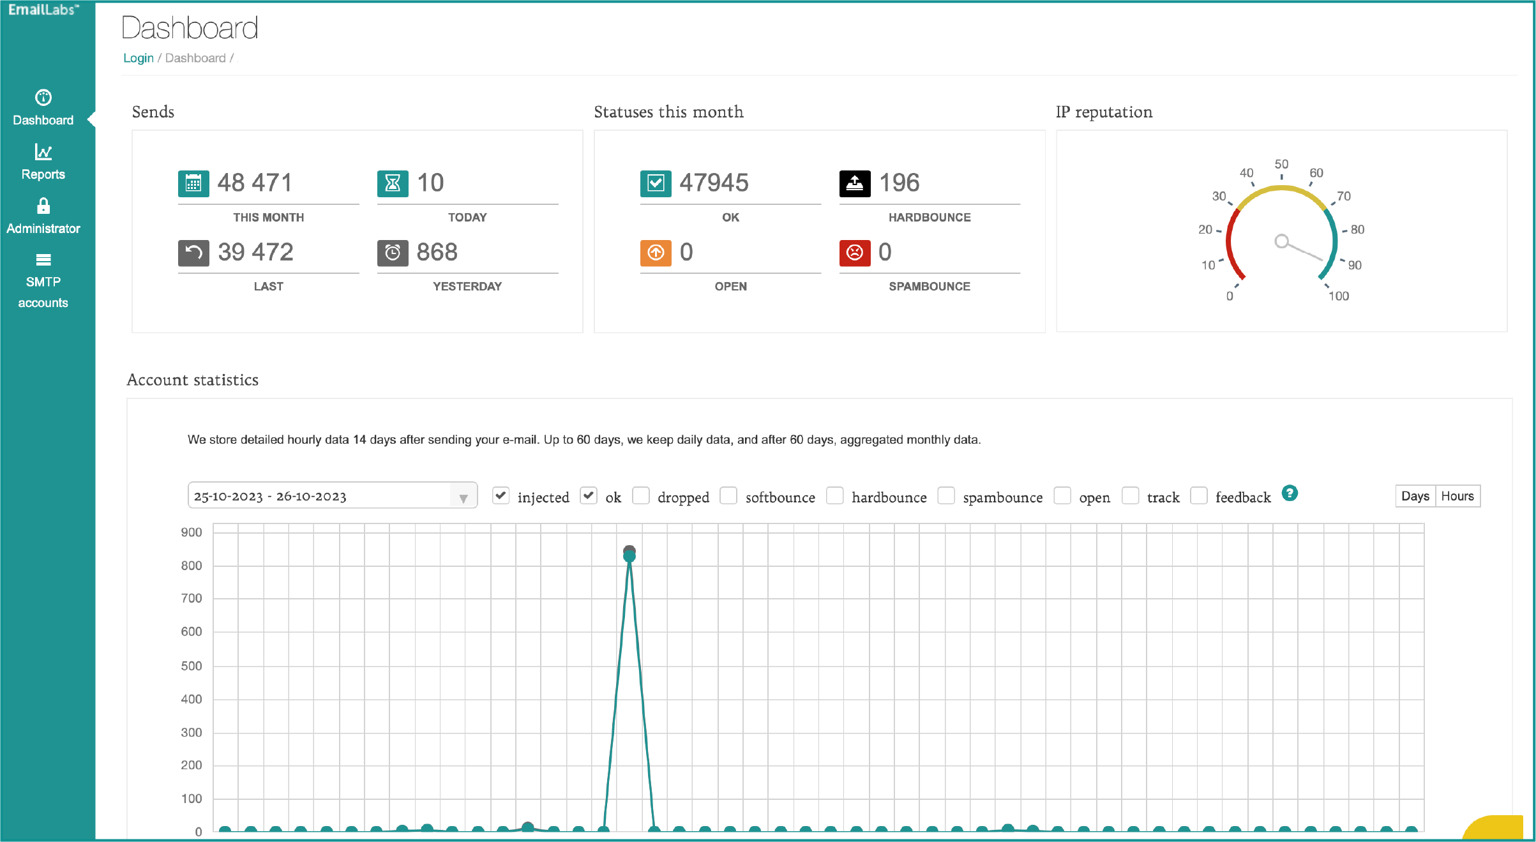Click the Today hourglass icon
Viewport: 1536px width, 842px height.
tap(393, 183)
